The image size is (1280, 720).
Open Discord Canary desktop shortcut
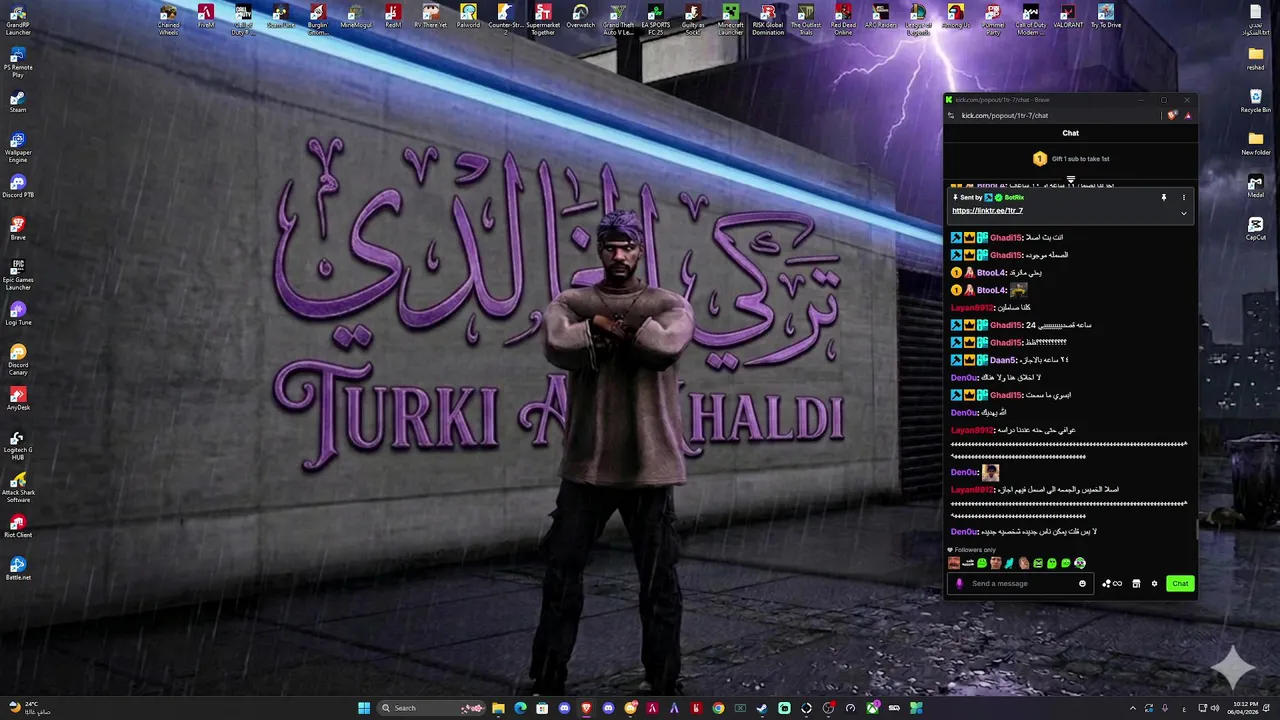coord(18,359)
